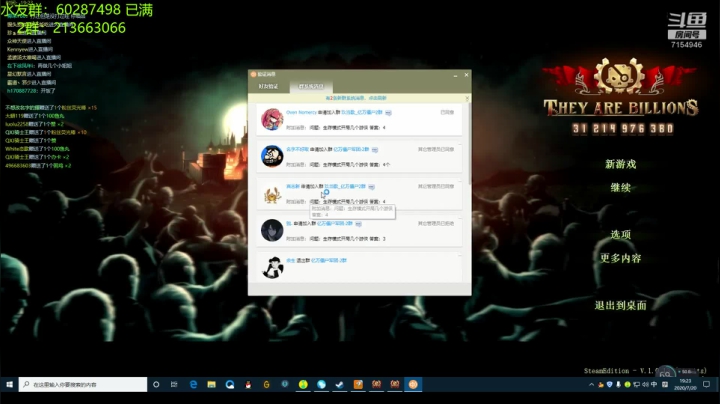The width and height of the screenshot is (720, 404).
Task: Open 选项 in the game menu
Action: 621,235
